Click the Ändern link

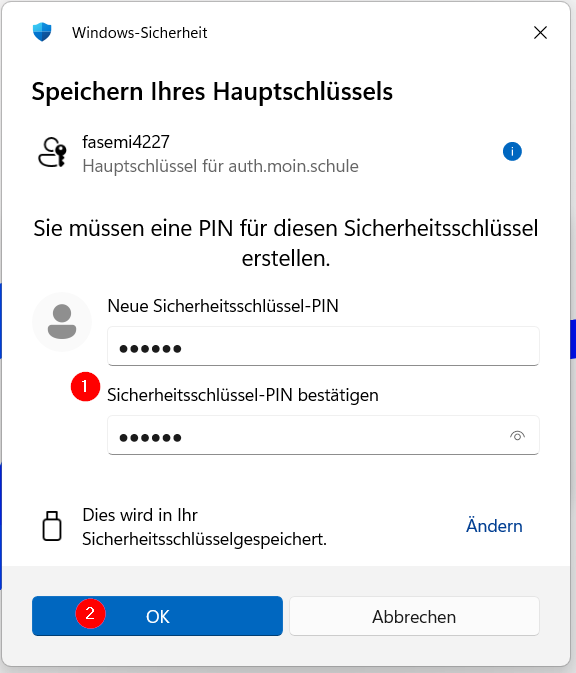coord(494,525)
